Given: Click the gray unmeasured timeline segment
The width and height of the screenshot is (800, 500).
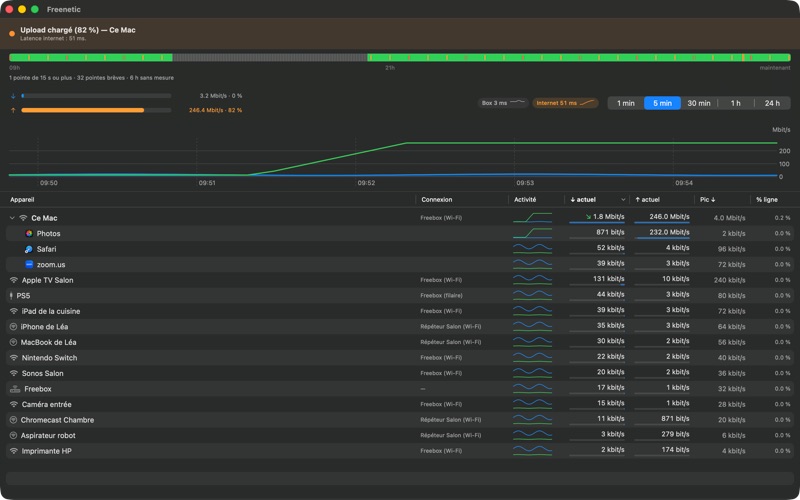Looking at the screenshot, I should (x=270, y=58).
